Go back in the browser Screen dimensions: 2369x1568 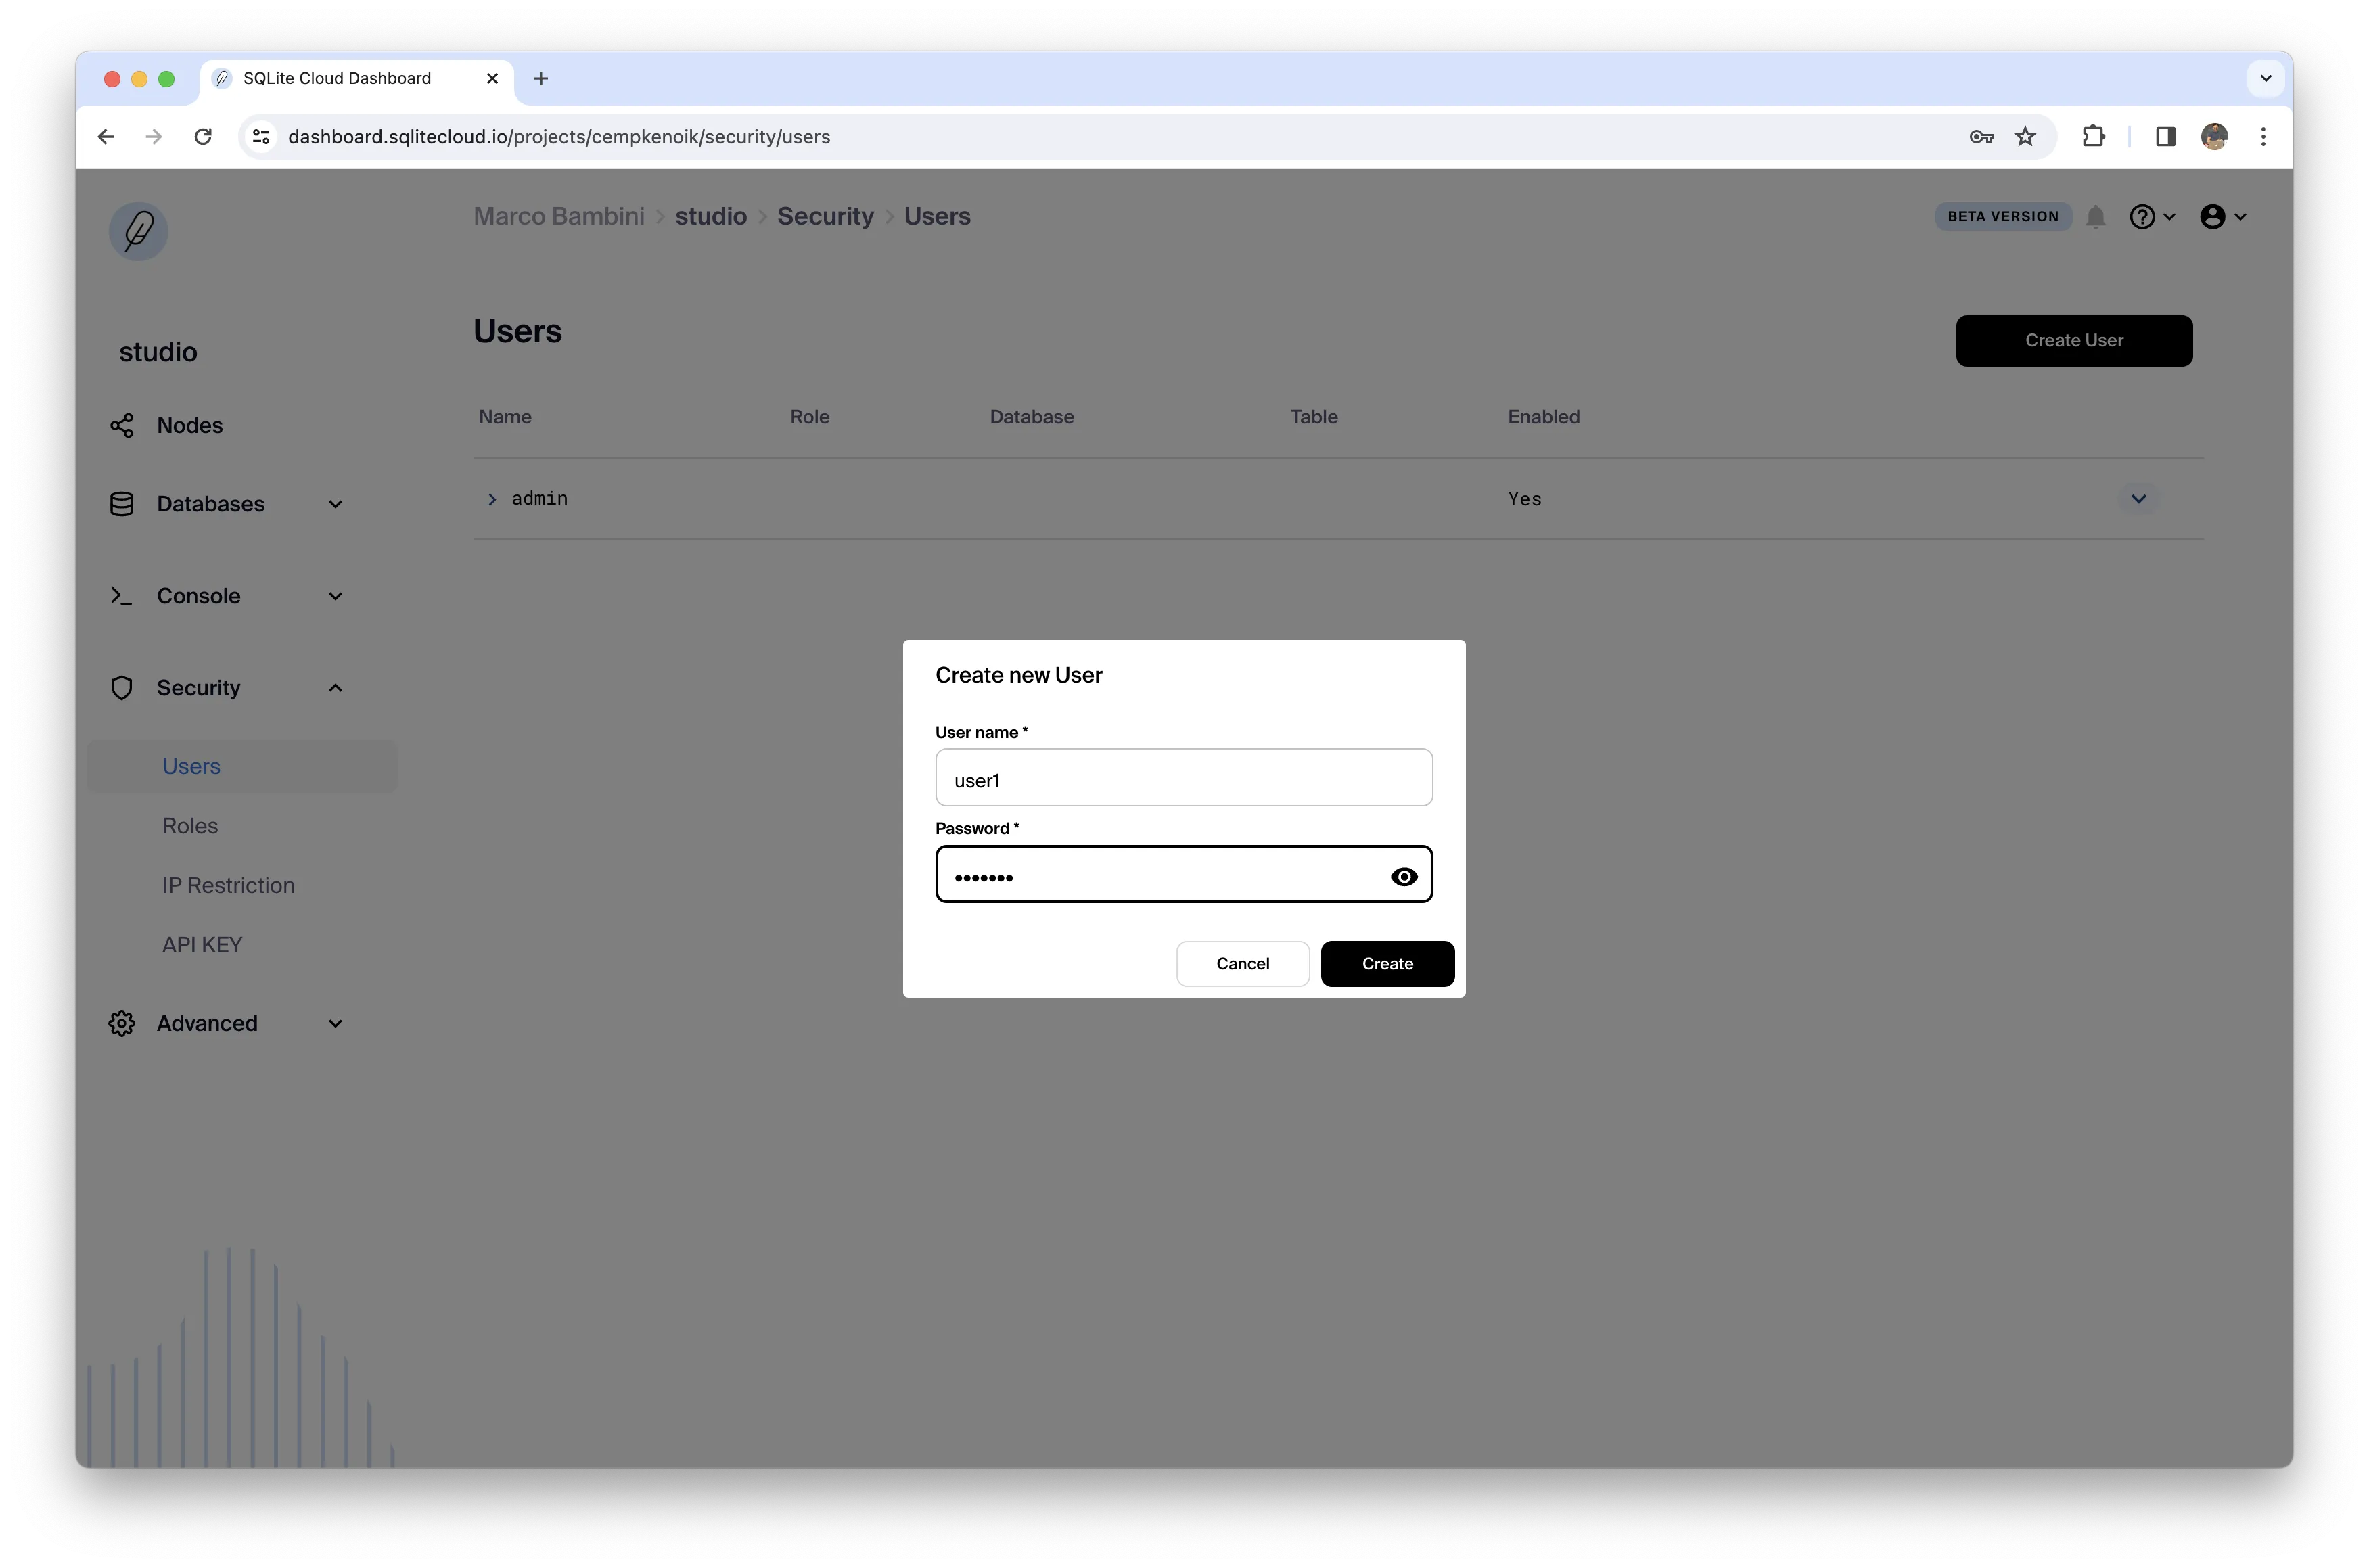(x=106, y=136)
